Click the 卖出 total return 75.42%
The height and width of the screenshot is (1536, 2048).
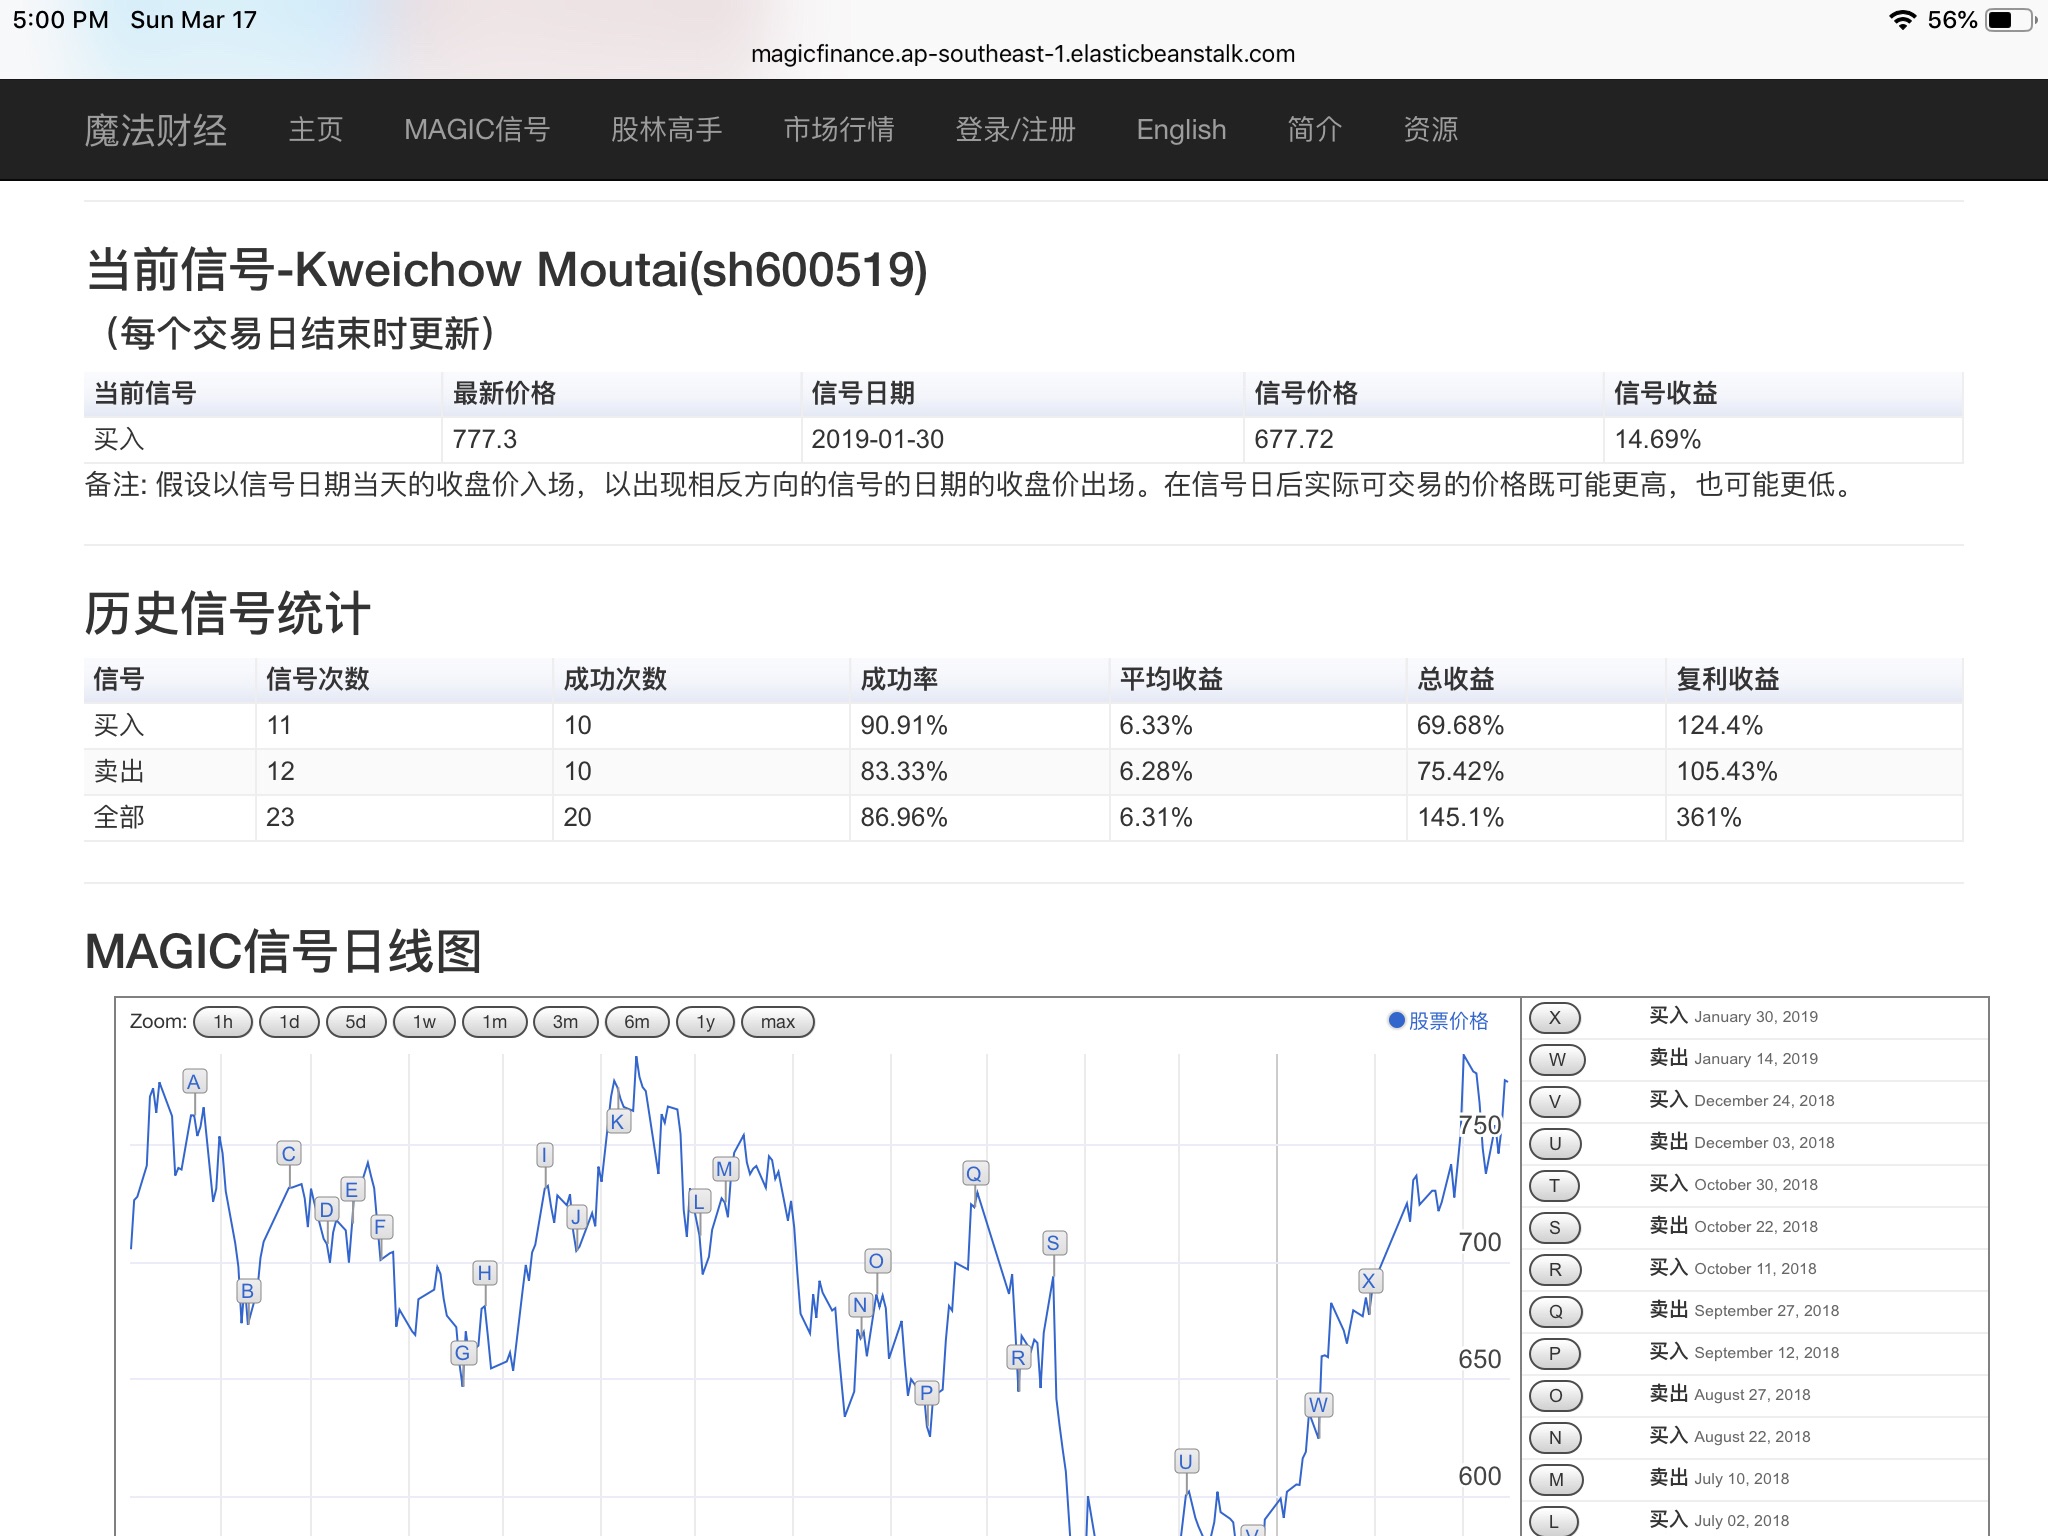pos(1460,771)
